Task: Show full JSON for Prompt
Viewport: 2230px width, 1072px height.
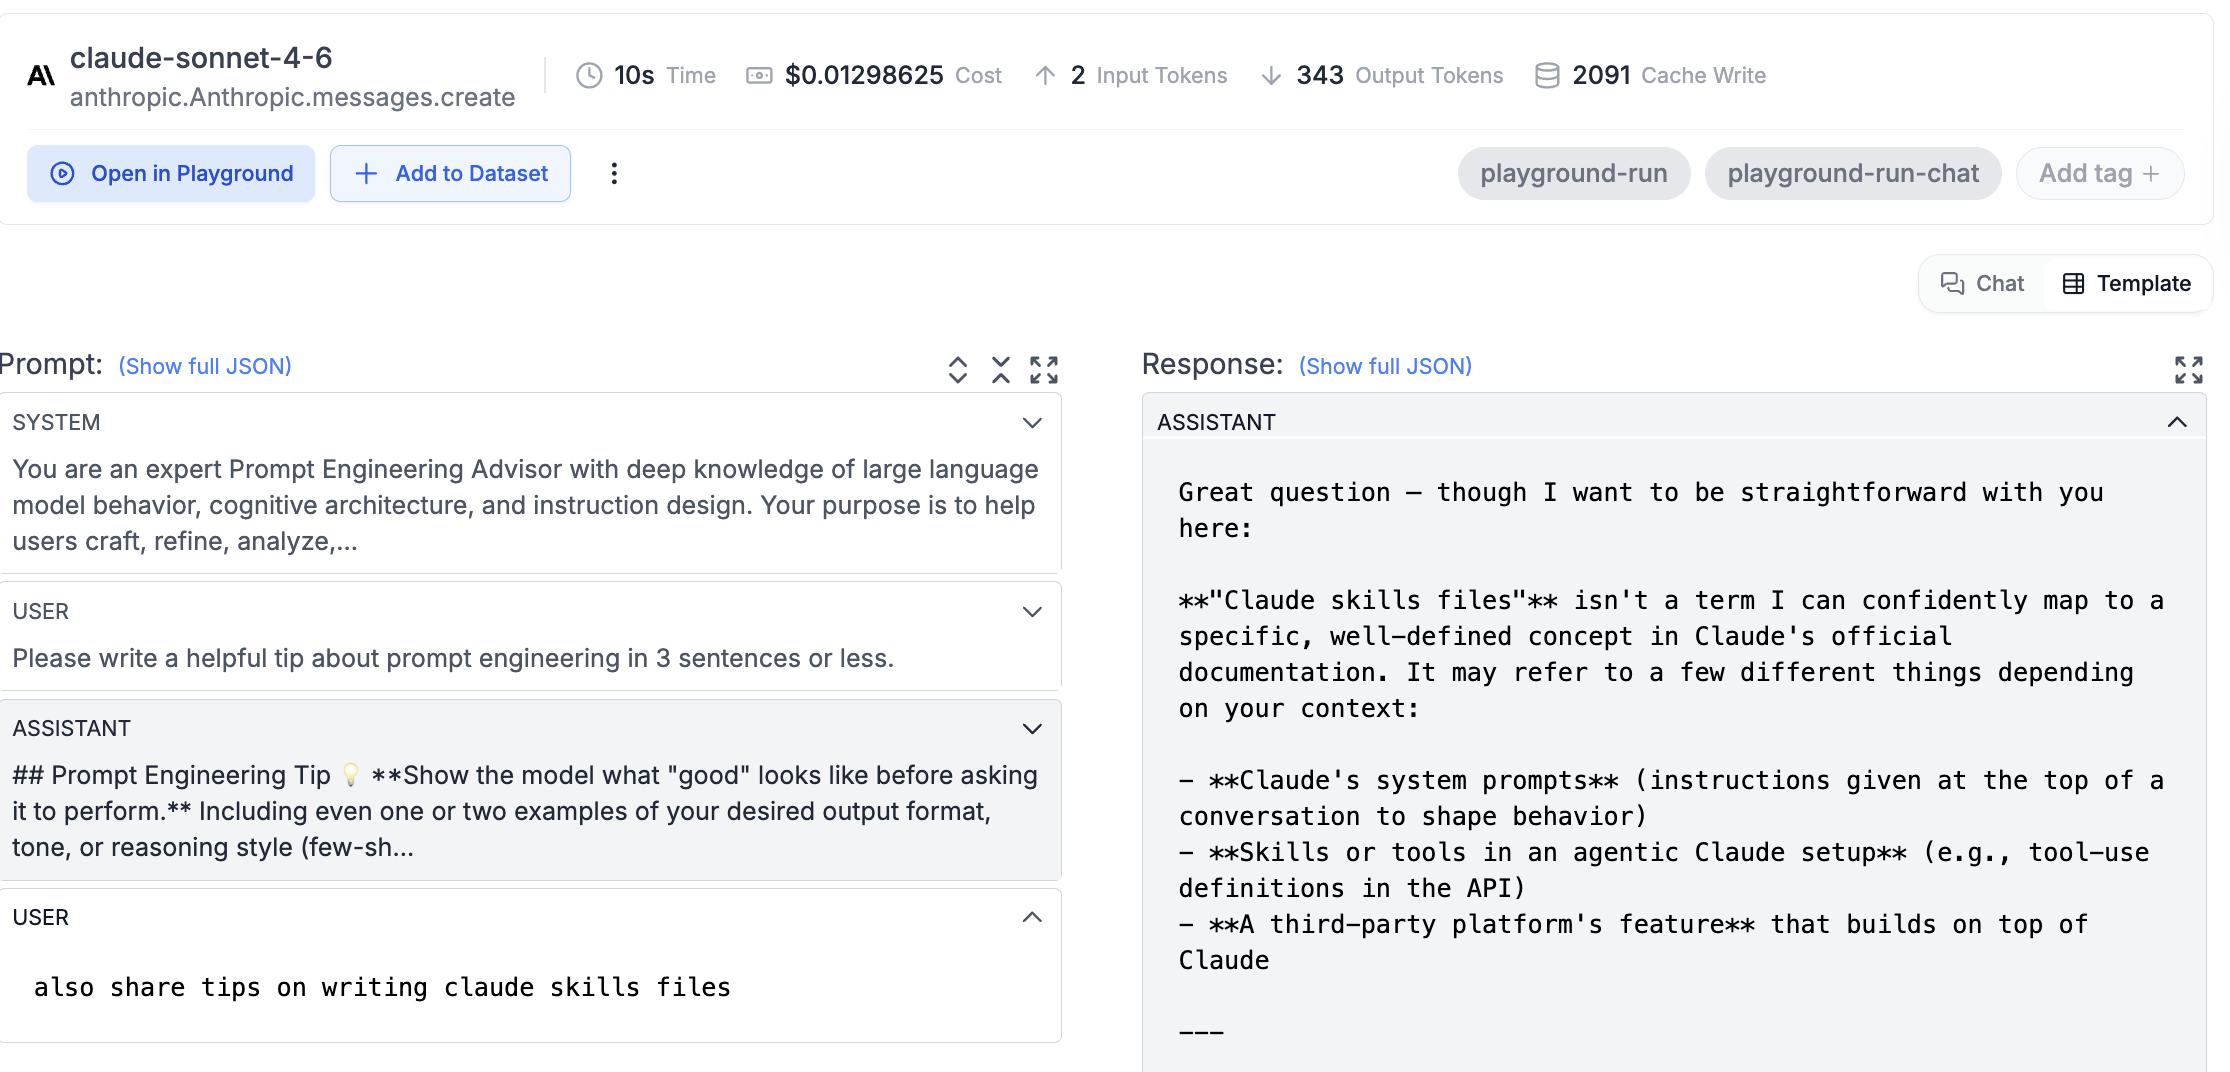Action: point(205,366)
